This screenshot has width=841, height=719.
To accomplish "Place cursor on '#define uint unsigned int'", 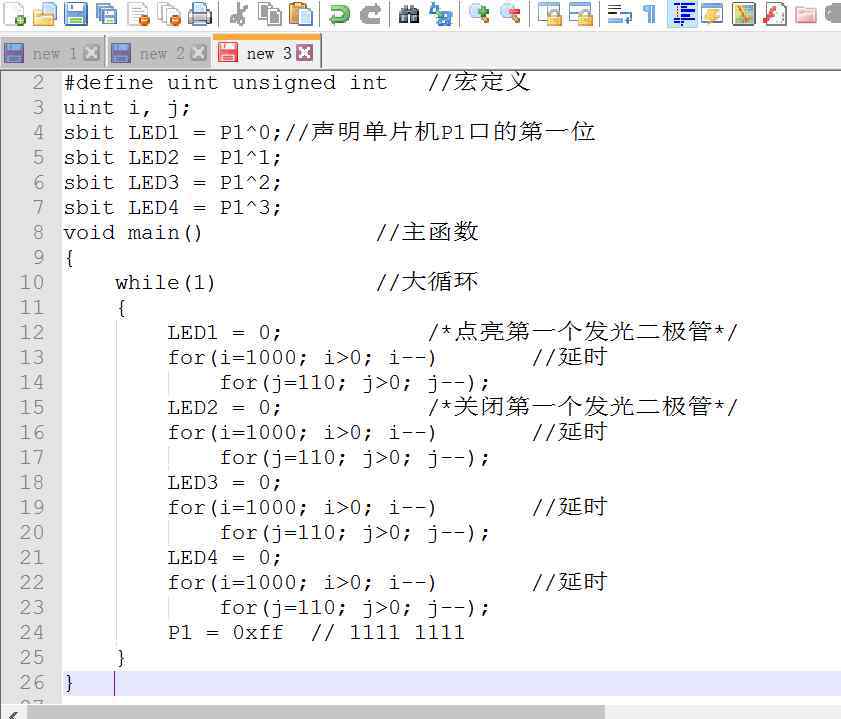I will (225, 83).
